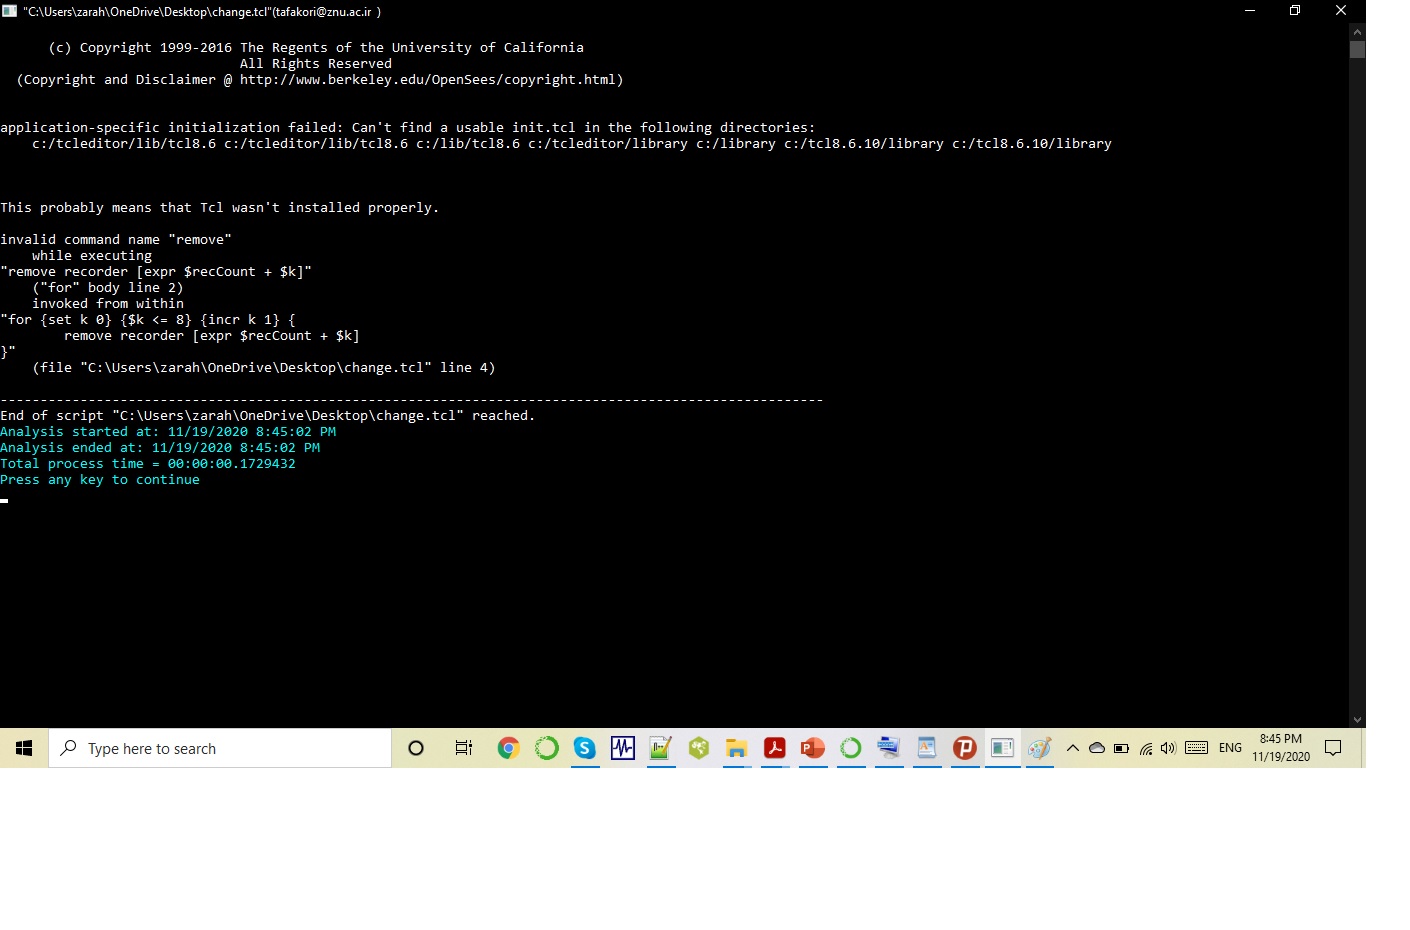Open the waveform signal analysis app
1410x930 pixels.
(622, 748)
